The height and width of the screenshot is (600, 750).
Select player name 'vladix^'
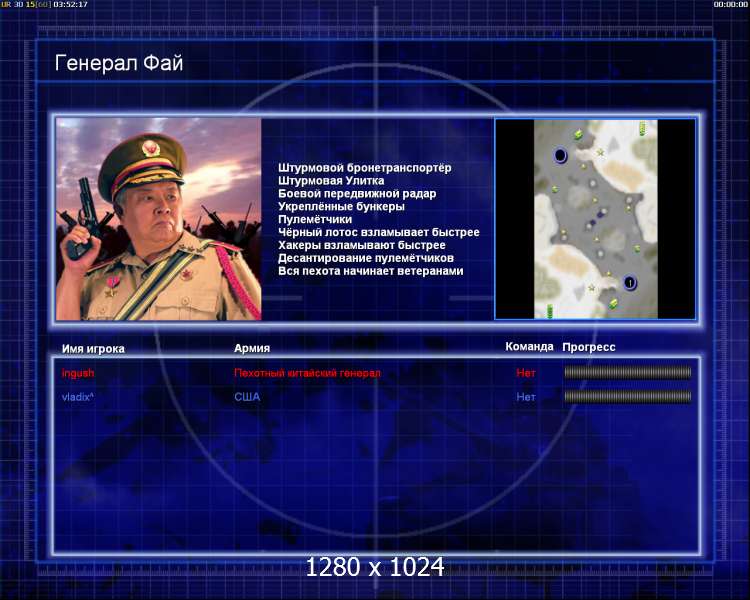click(x=77, y=397)
